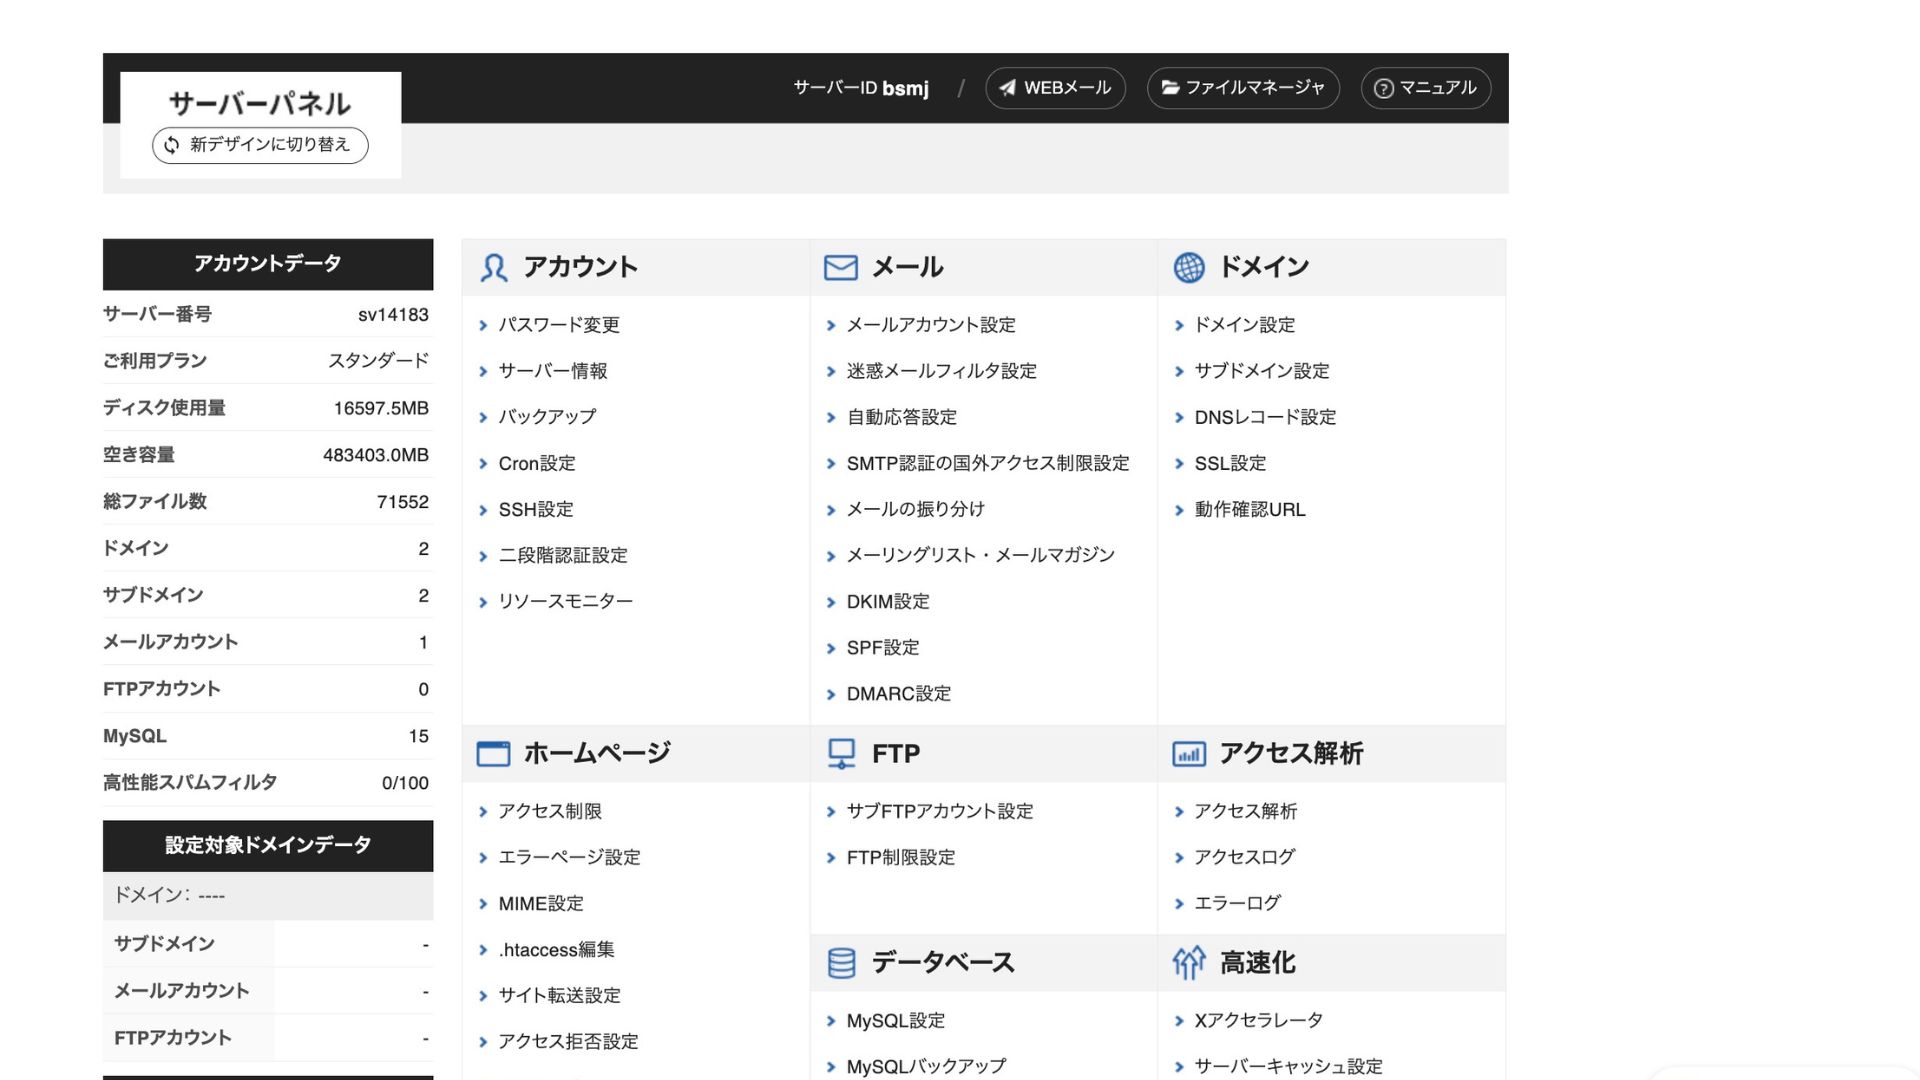Open アクセス解析 link under analytics section

click(1245, 811)
